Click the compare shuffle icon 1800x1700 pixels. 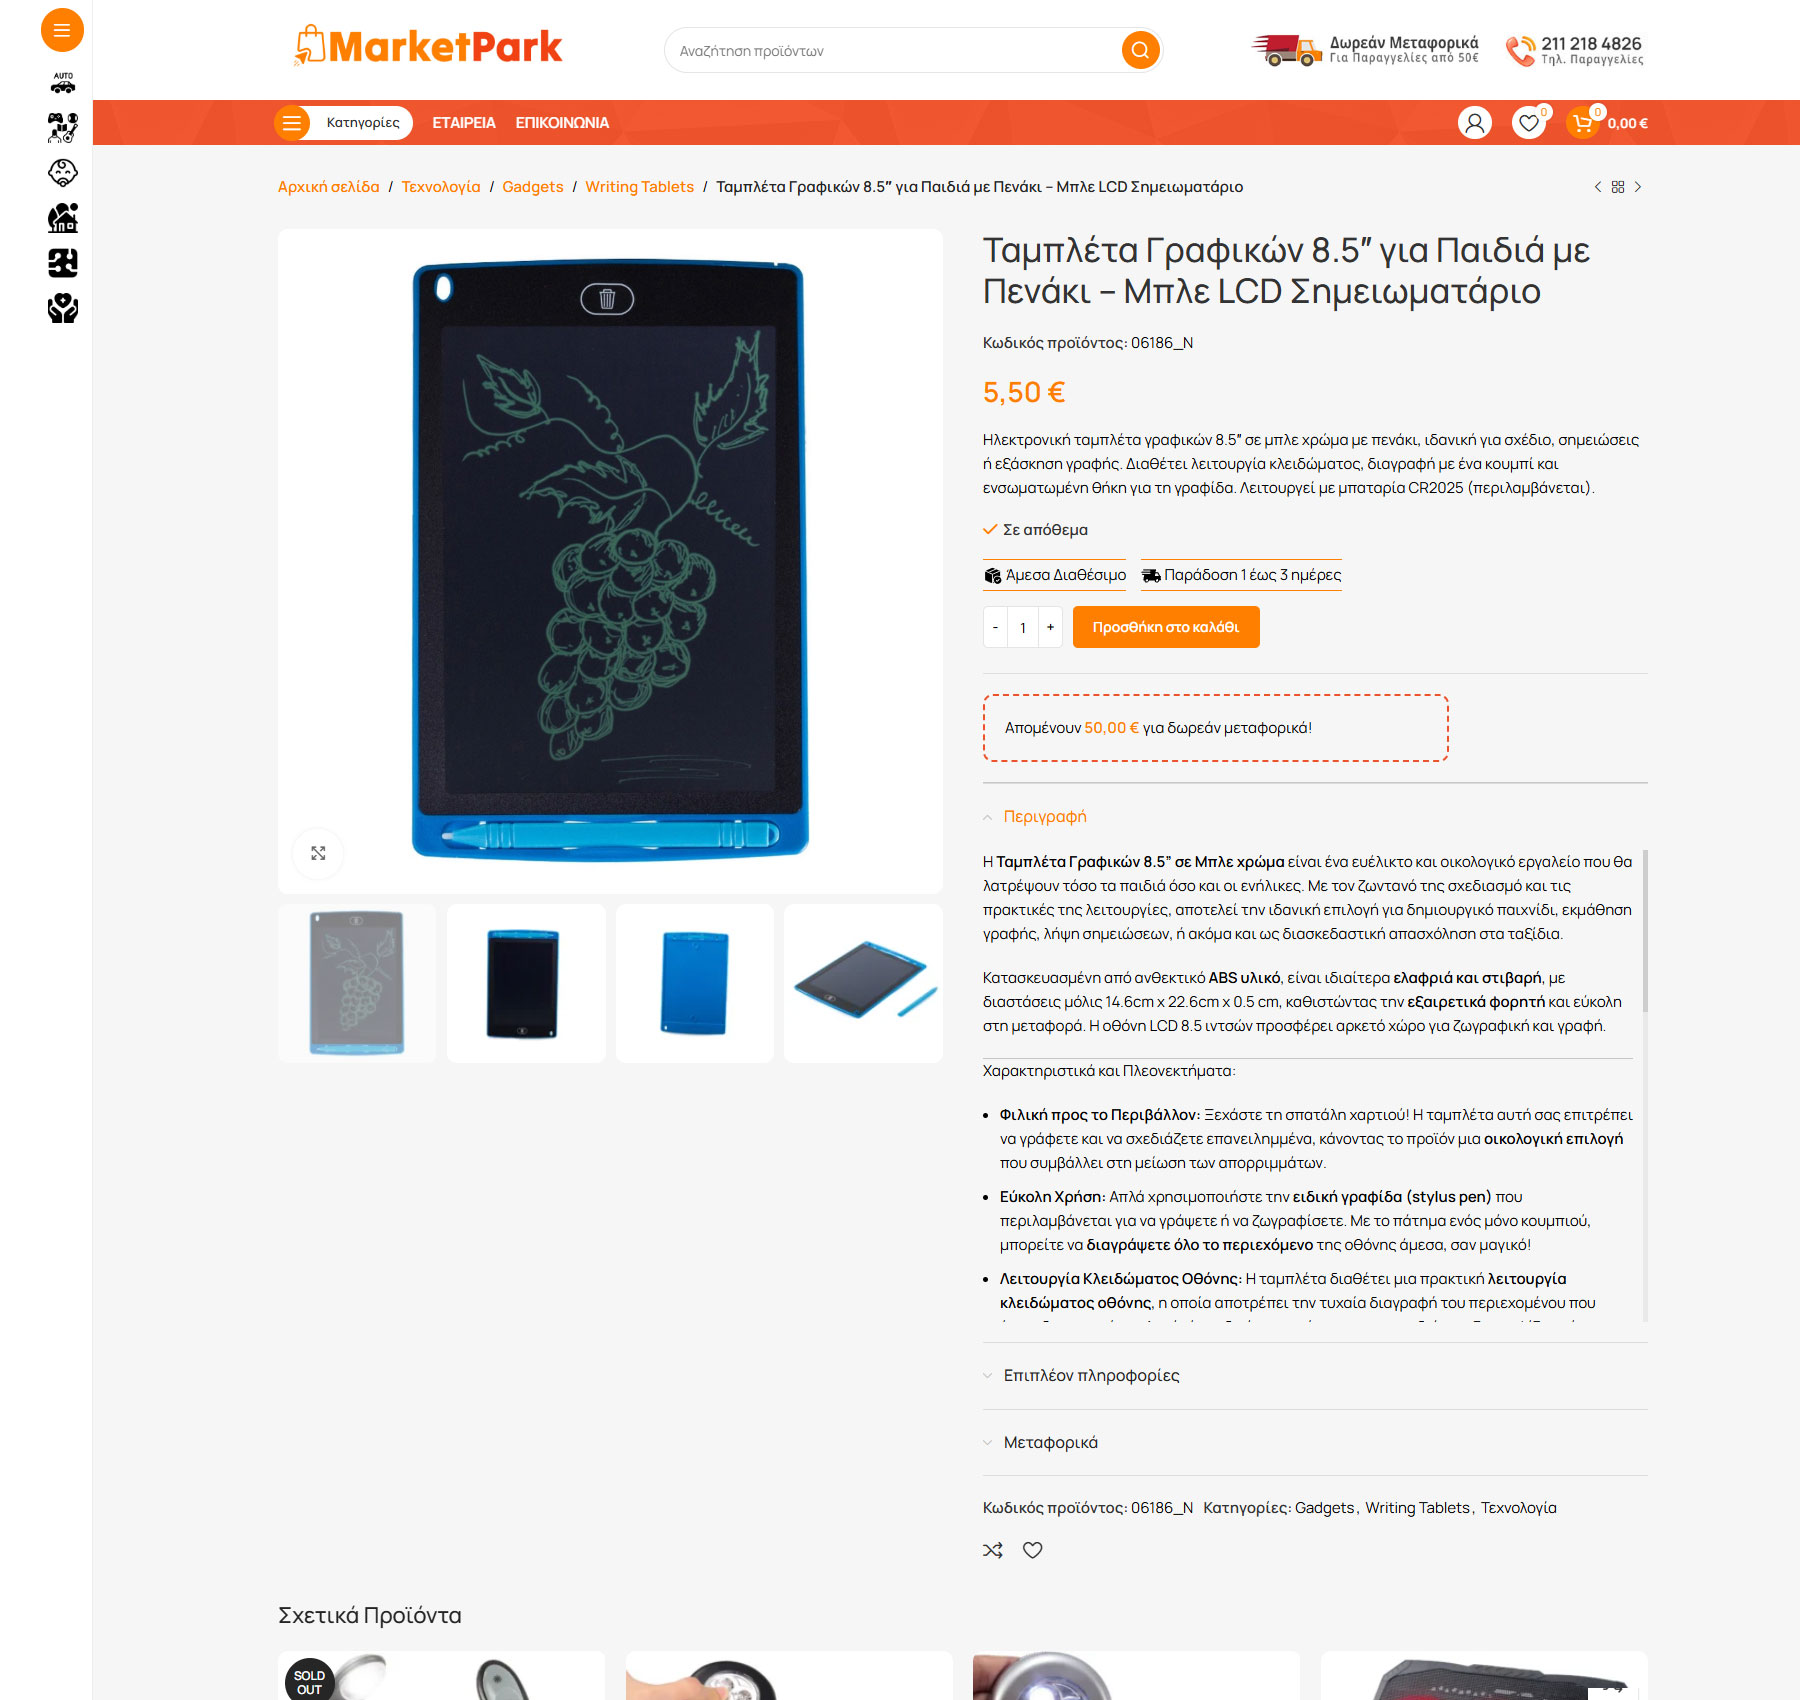(x=992, y=1550)
